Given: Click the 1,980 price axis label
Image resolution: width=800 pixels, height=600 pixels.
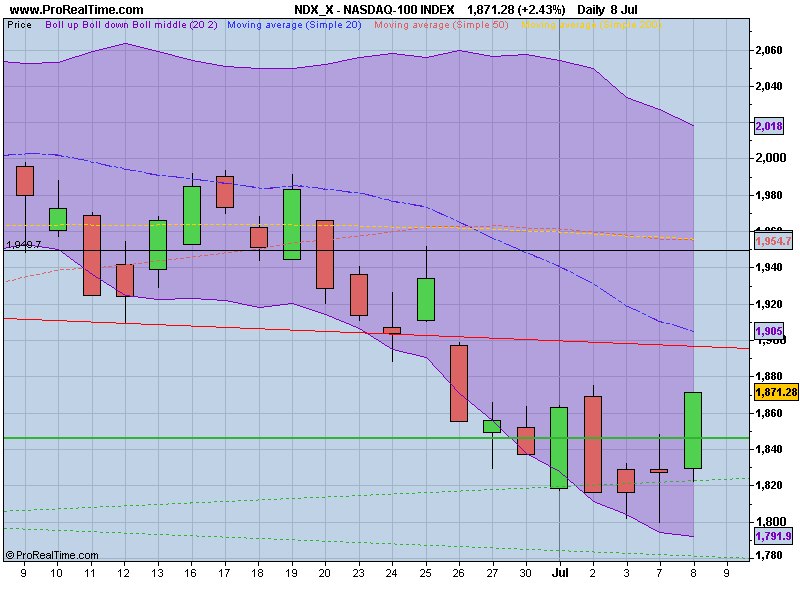Looking at the screenshot, I should pos(769,195).
